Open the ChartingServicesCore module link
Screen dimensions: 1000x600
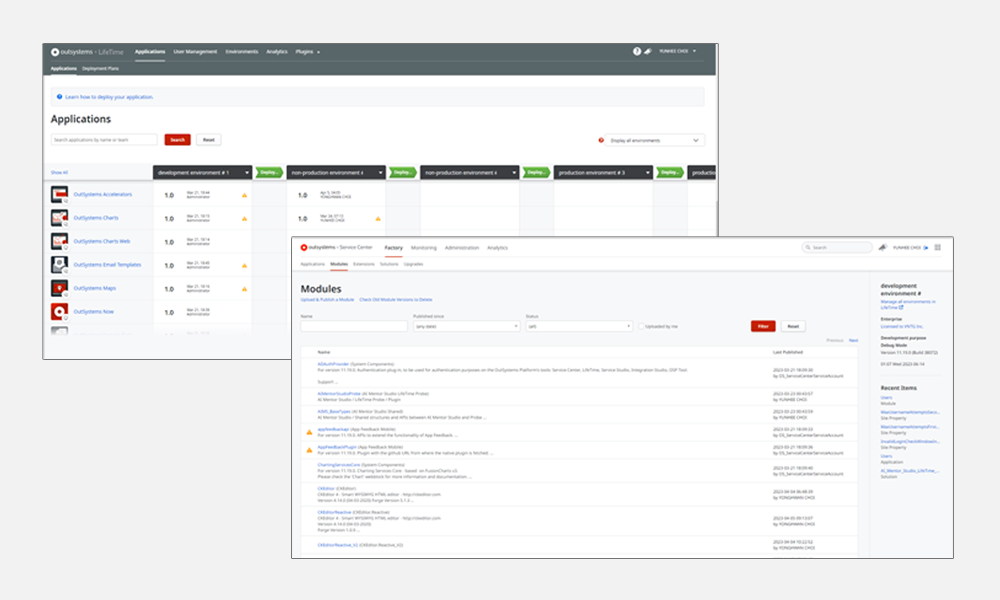point(339,465)
